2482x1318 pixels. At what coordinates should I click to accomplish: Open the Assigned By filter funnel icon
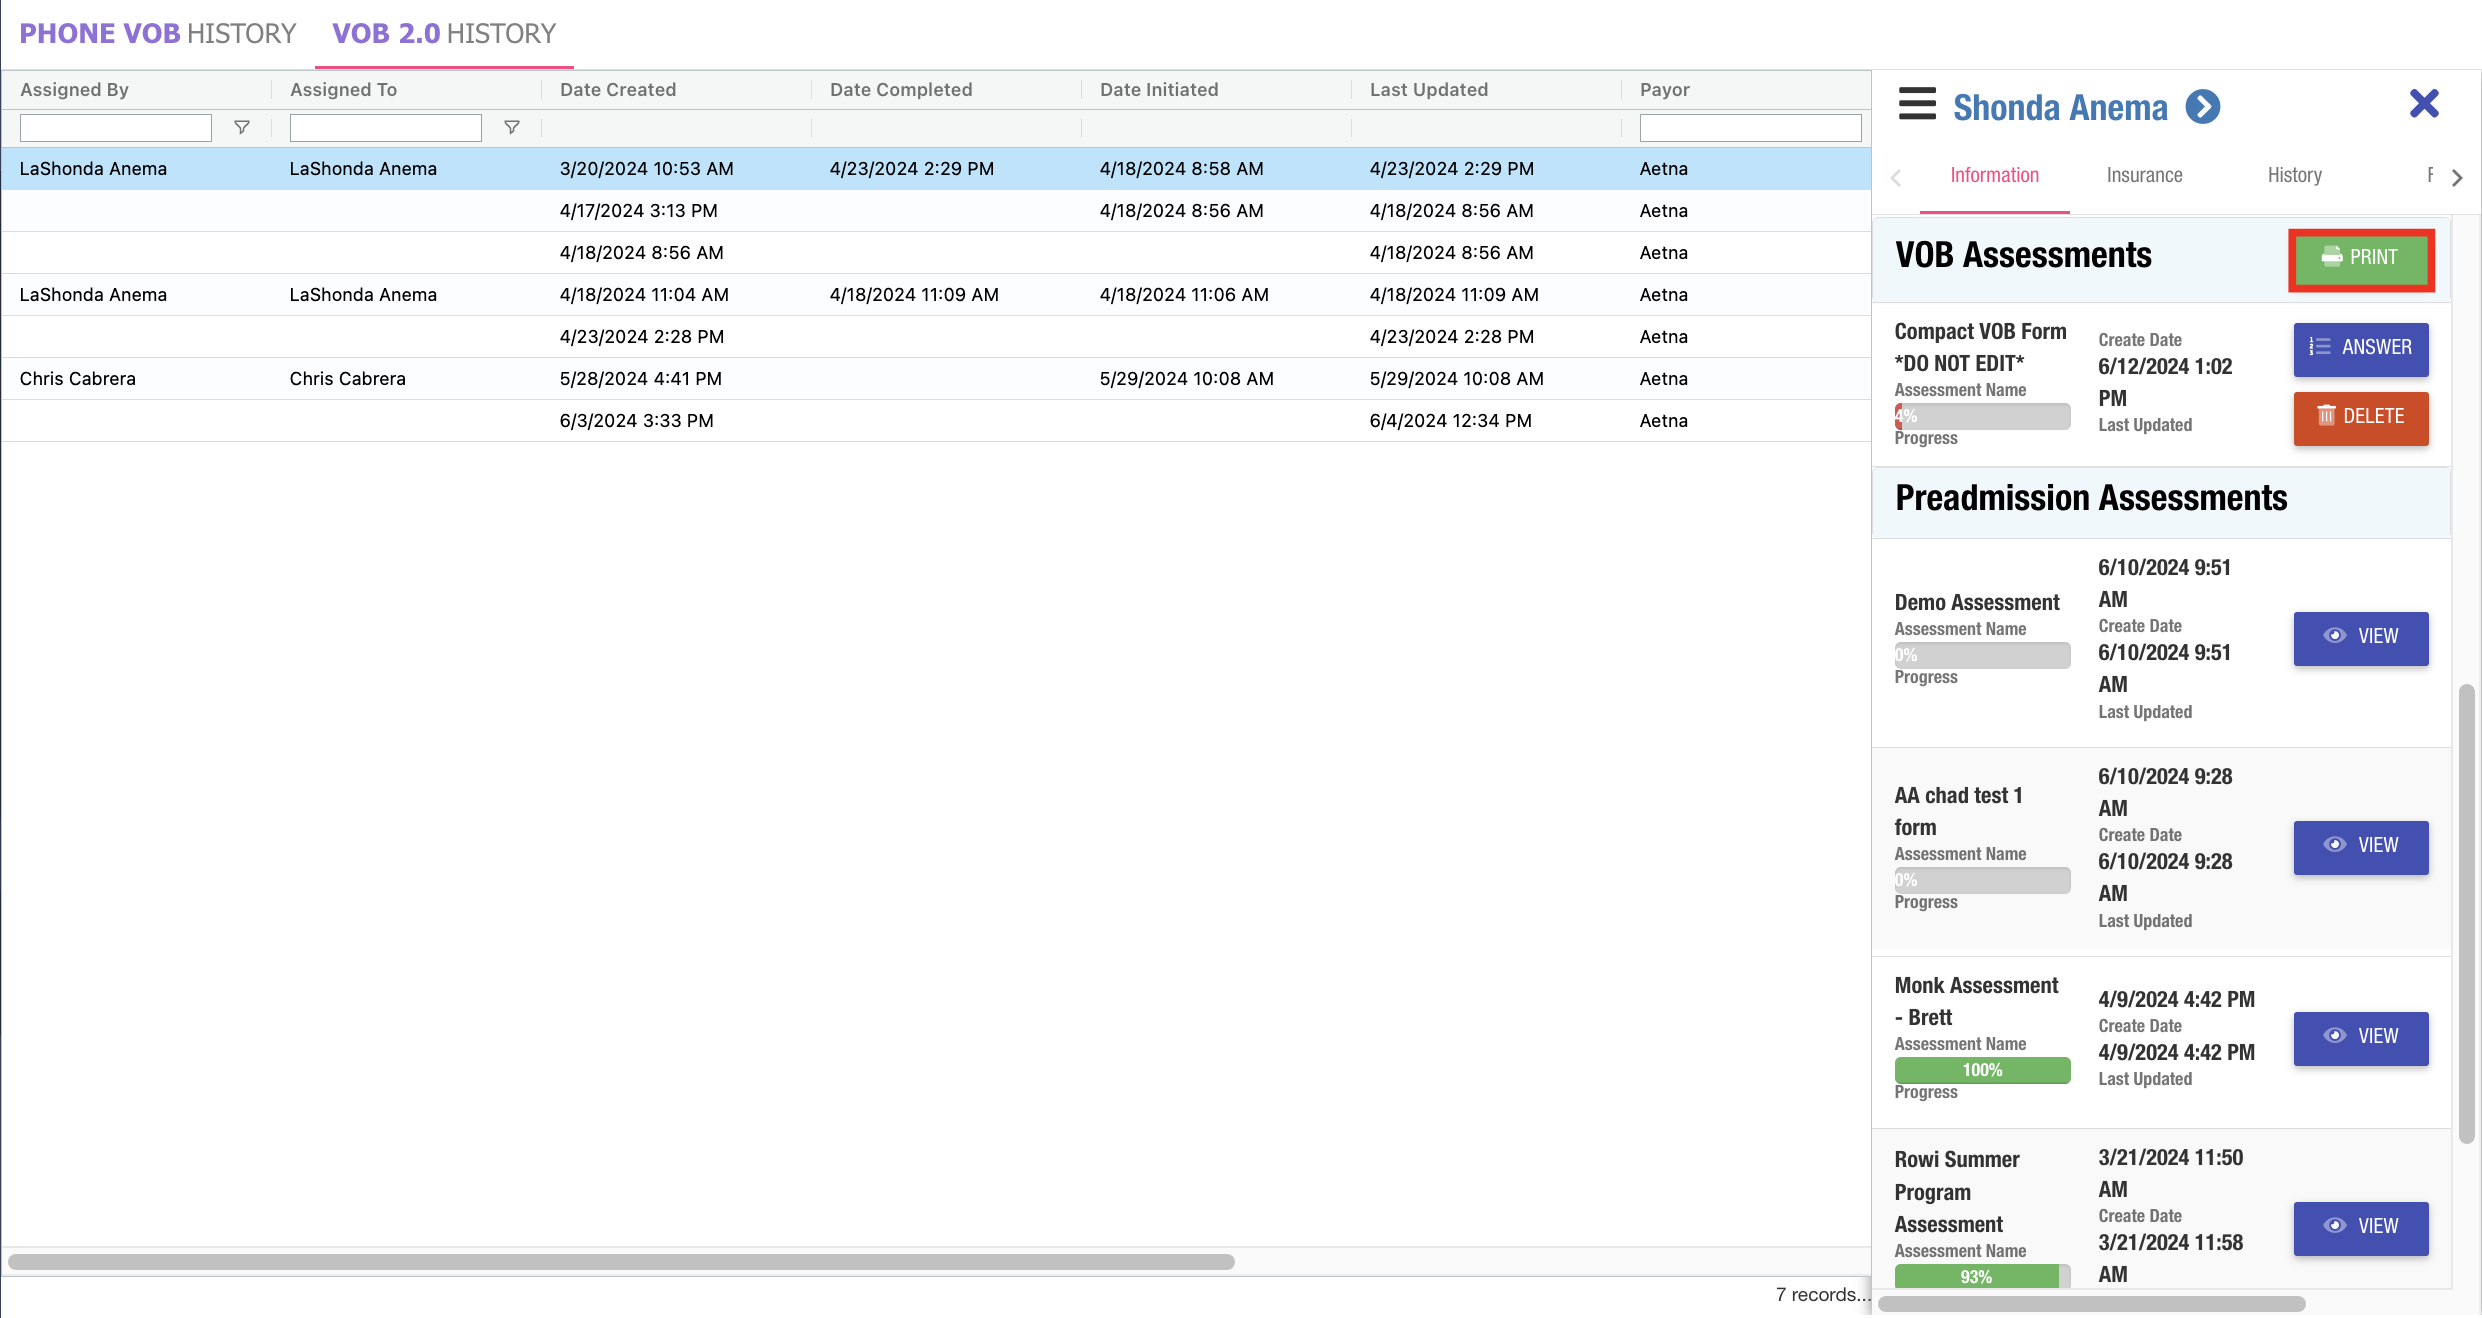pos(241,127)
